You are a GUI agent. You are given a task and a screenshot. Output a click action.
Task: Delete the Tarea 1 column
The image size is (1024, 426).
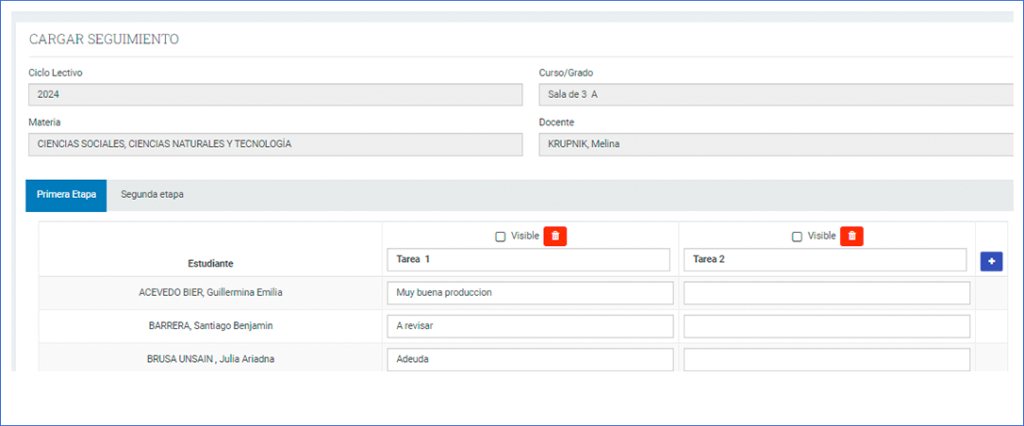(556, 236)
